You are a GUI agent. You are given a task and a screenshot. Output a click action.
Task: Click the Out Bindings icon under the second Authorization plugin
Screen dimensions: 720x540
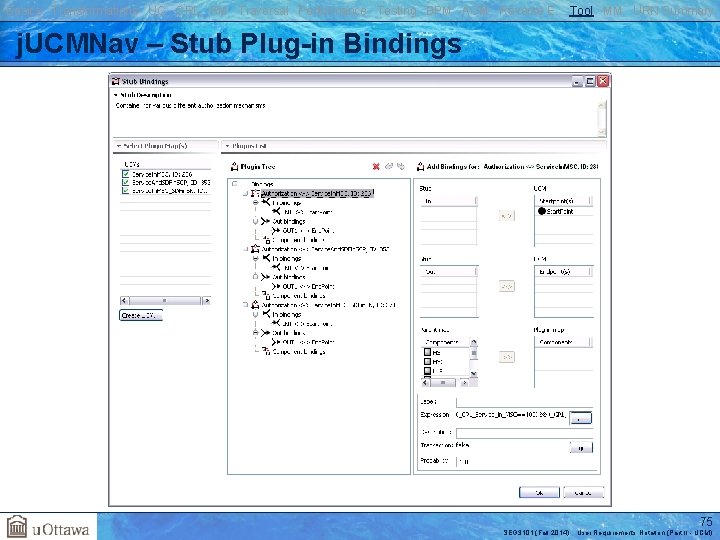point(265,277)
